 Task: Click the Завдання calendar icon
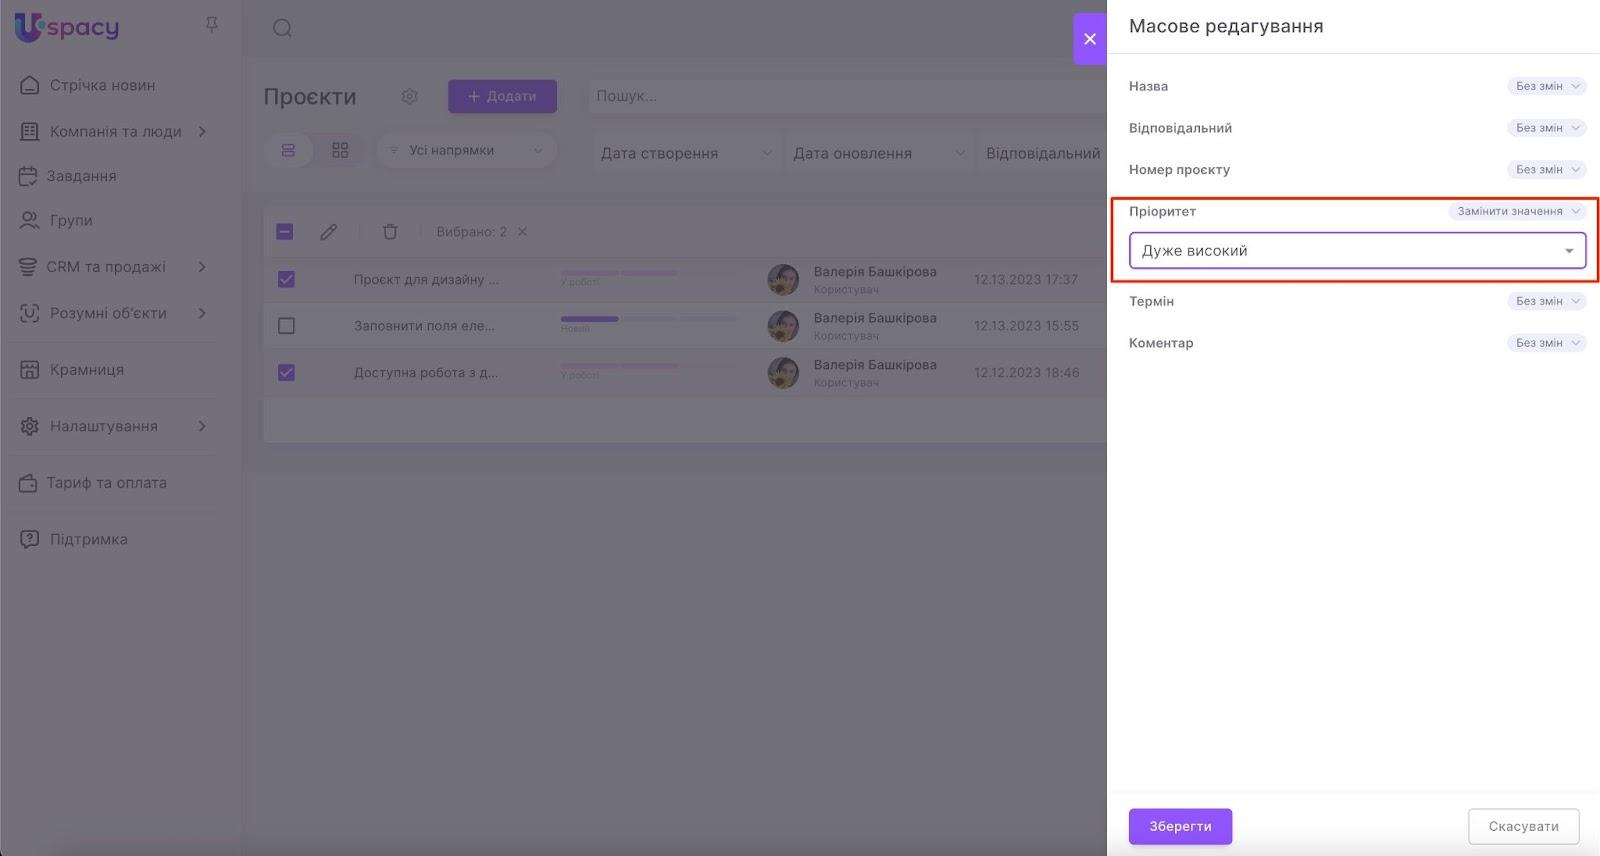click(28, 176)
